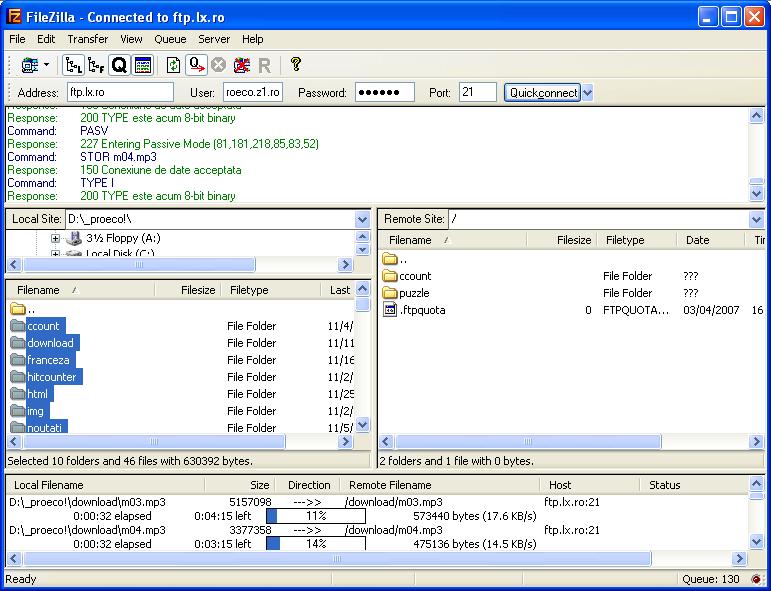Screen dimensions: 771x591
Task: Toggle the transfer queue display (Q)
Action: pos(119,65)
